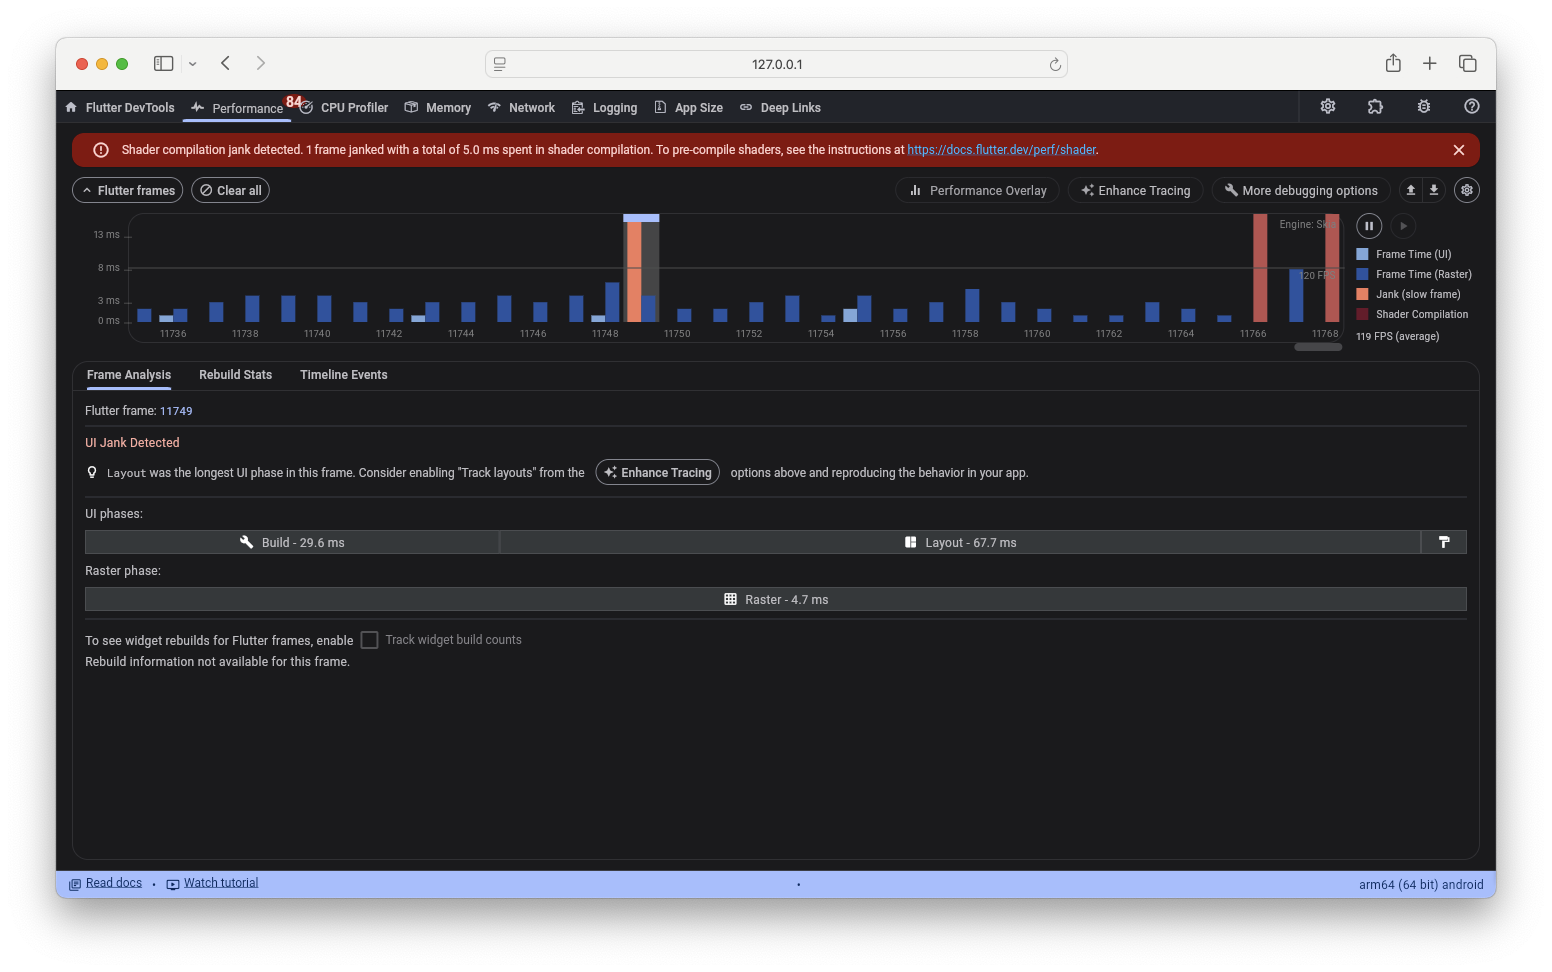Open the sidebar options dropdown chevron
This screenshot has width=1552, height=972.
pyautogui.click(x=193, y=64)
